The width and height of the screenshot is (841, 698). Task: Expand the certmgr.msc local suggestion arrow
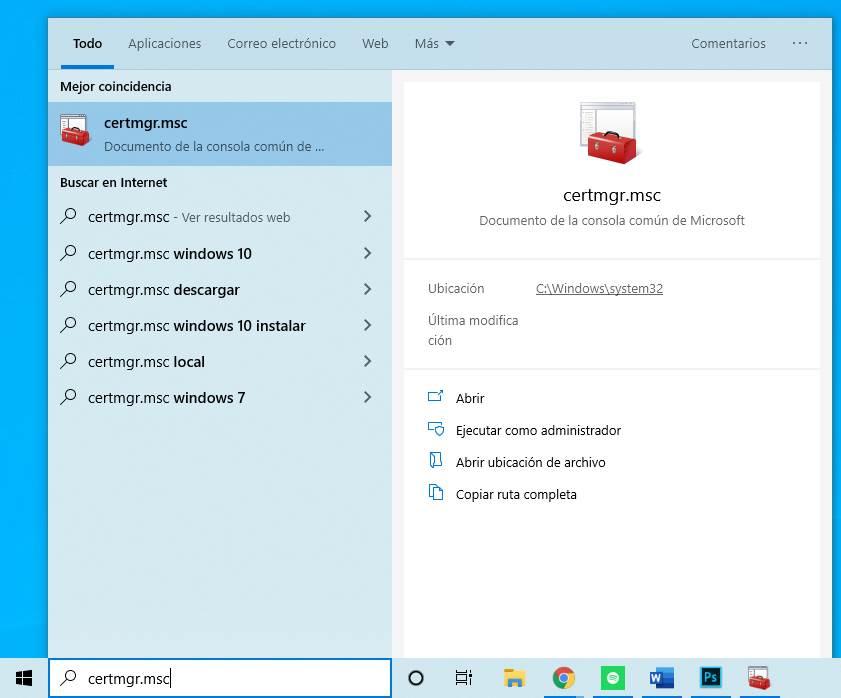pyautogui.click(x=367, y=361)
